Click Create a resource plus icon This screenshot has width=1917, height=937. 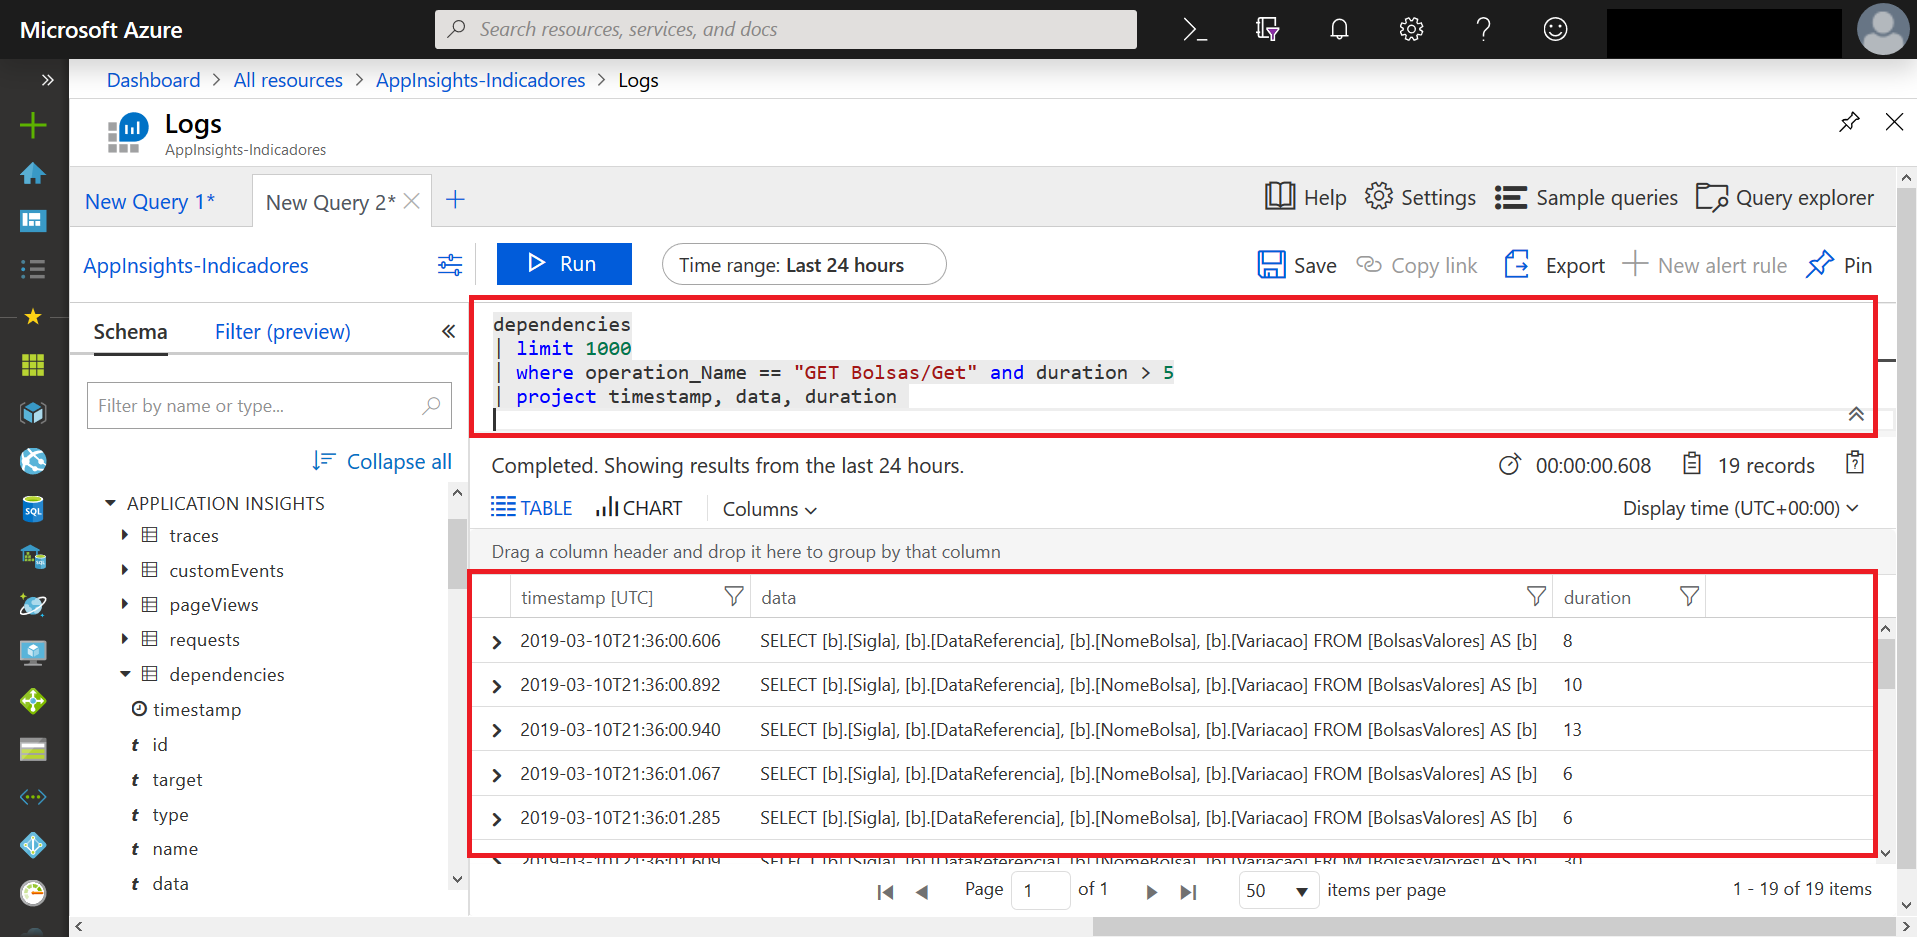point(33,125)
